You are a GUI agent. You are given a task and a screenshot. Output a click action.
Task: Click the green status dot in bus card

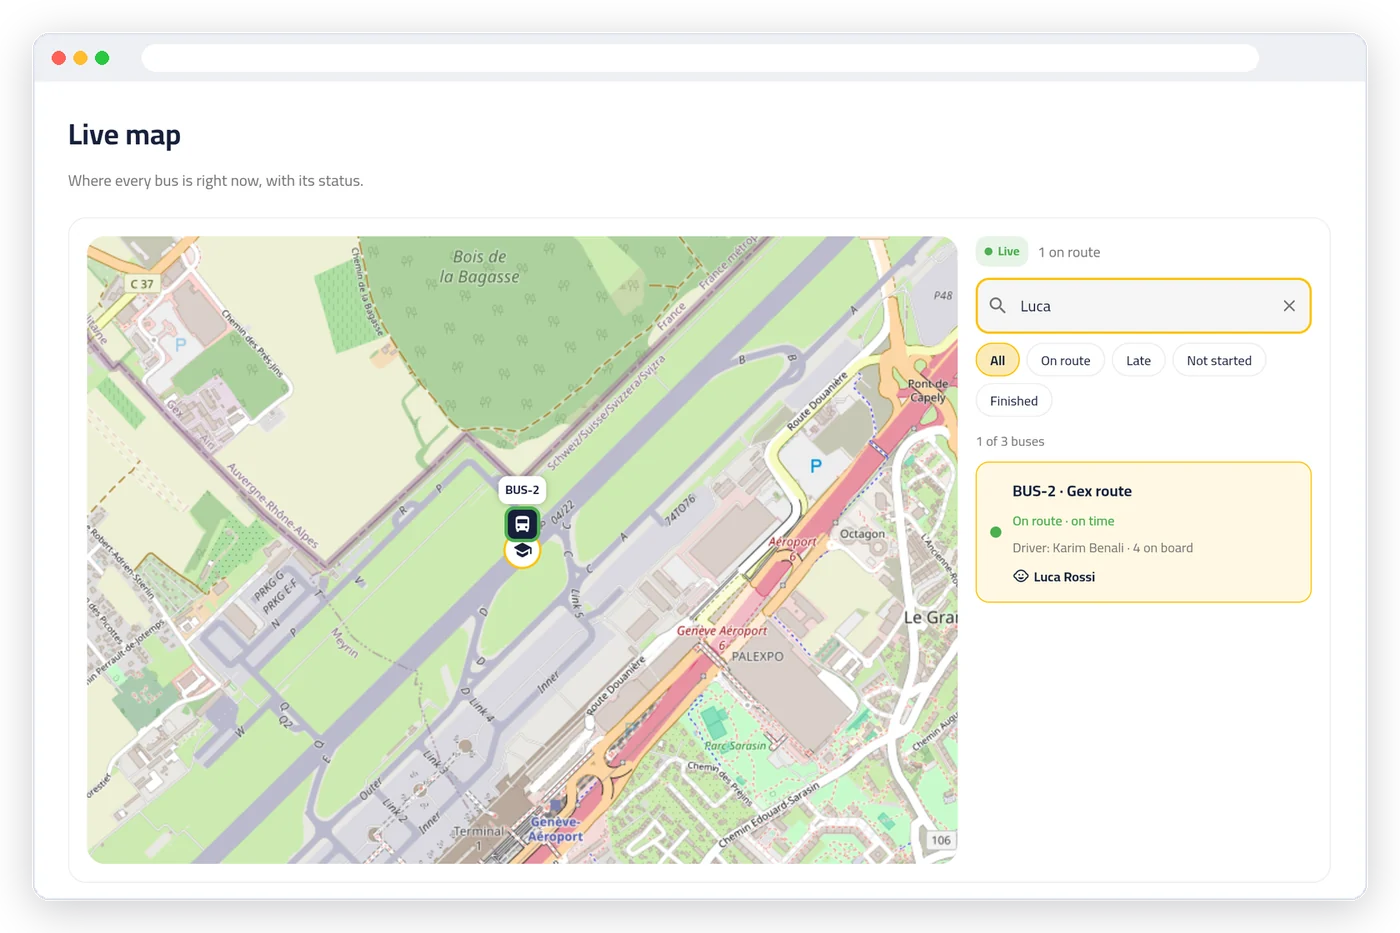pos(995,532)
